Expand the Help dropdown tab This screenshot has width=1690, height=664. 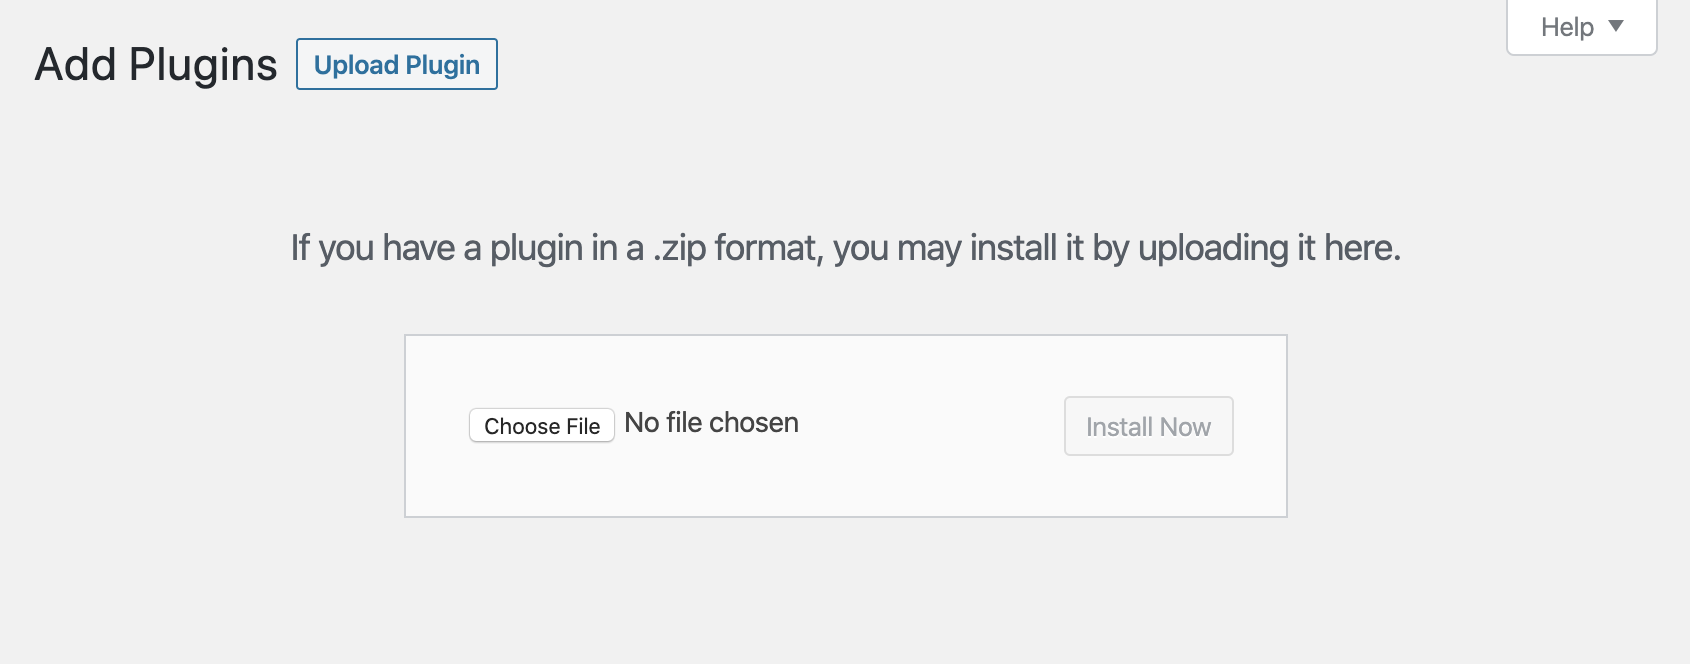click(x=1581, y=27)
